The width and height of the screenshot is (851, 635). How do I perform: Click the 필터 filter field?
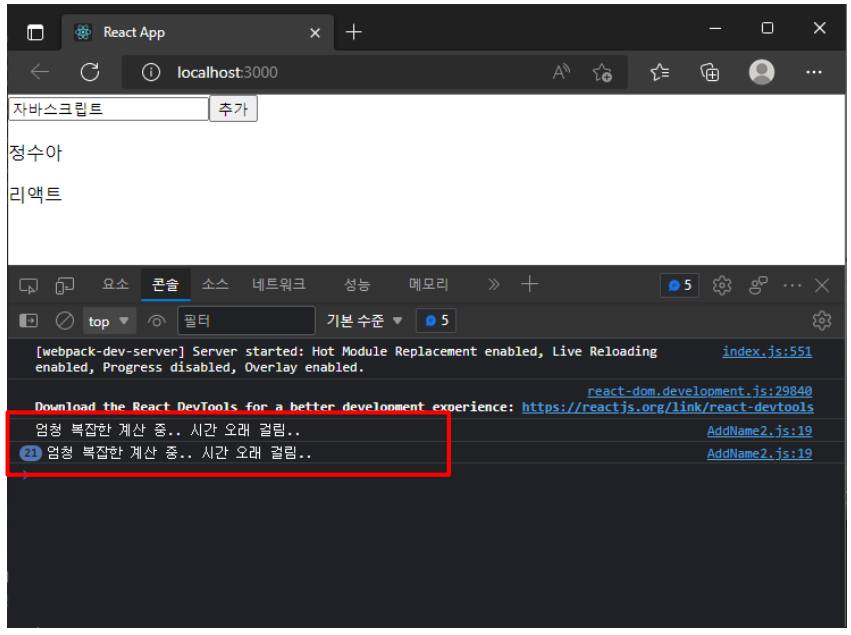pos(246,321)
